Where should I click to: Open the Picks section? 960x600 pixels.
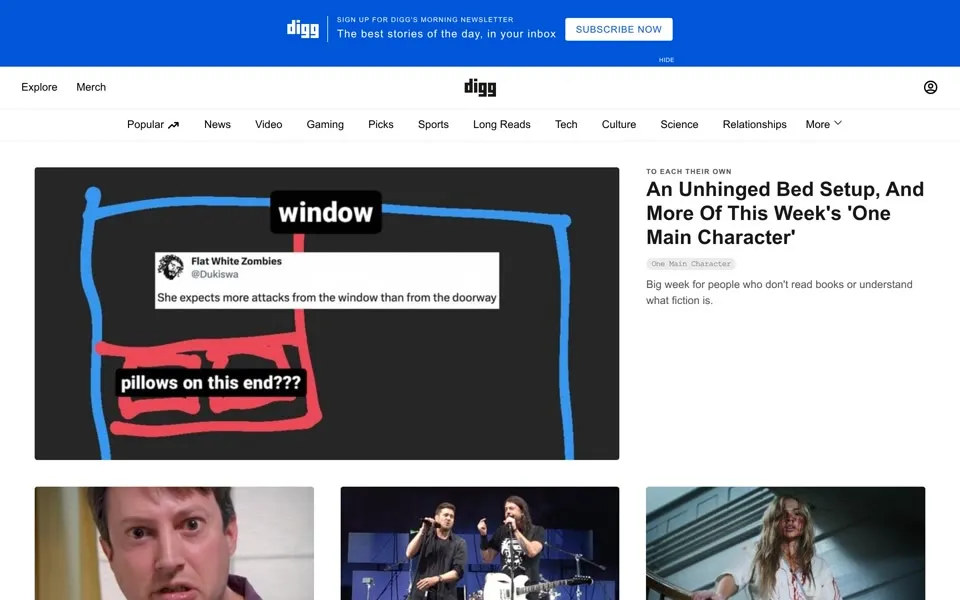point(381,124)
